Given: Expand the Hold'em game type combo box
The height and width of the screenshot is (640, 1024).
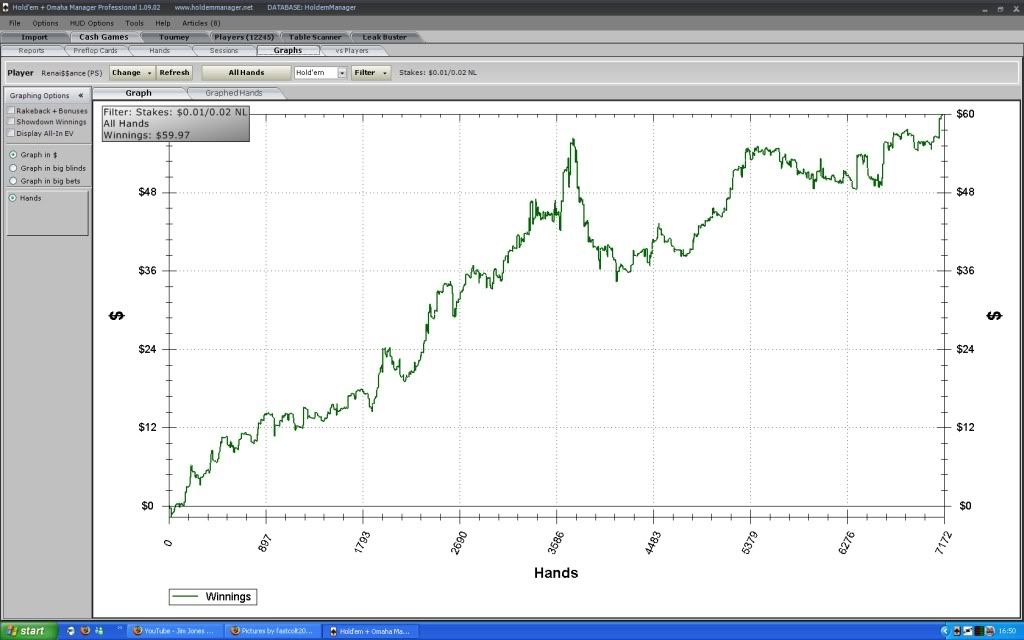Looking at the screenshot, I should coord(341,73).
